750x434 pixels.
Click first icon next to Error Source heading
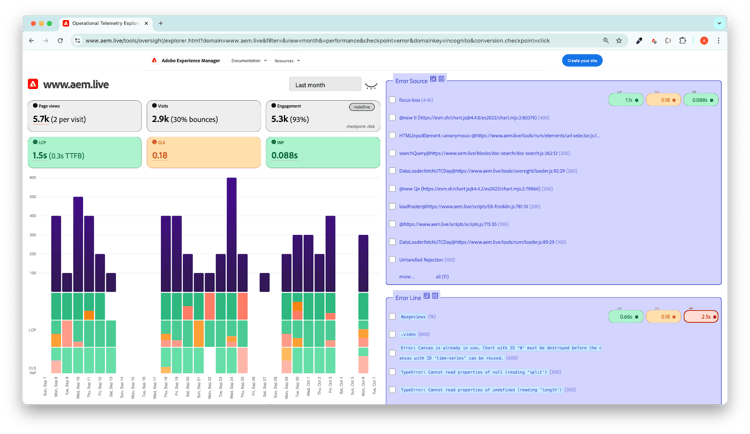433,79
